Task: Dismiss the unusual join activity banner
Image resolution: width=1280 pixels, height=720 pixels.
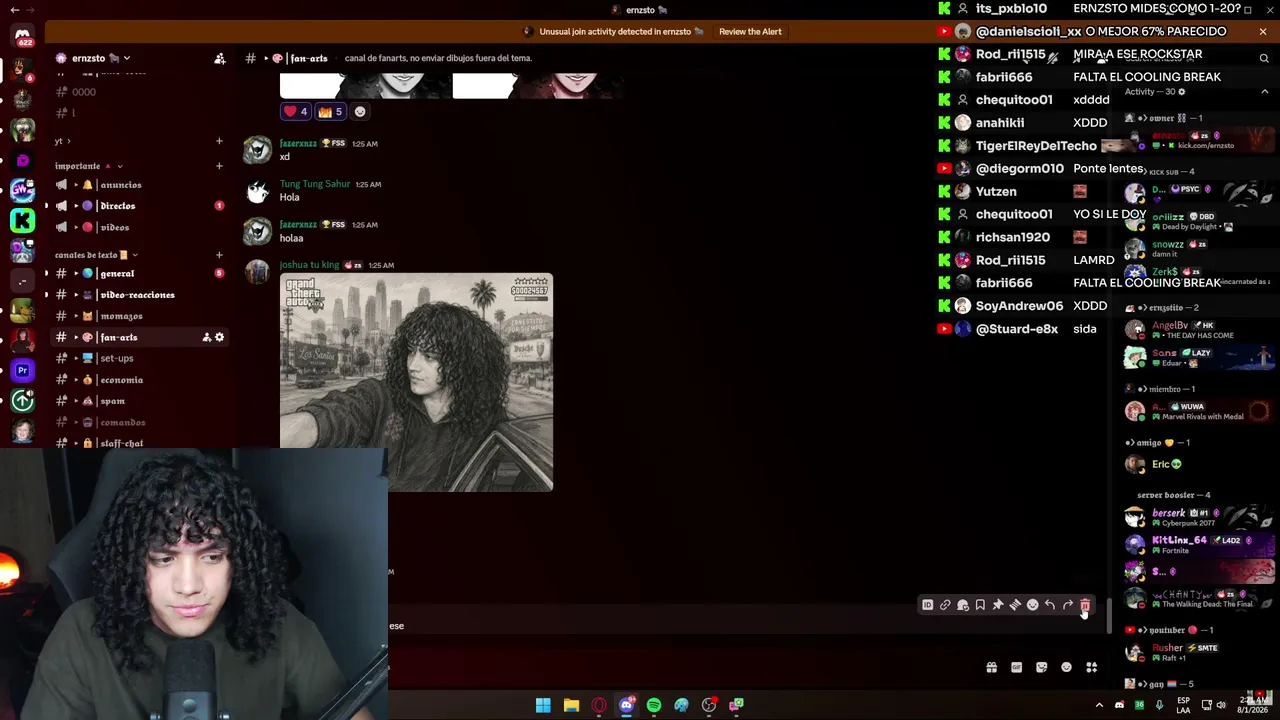Action: [1263, 32]
